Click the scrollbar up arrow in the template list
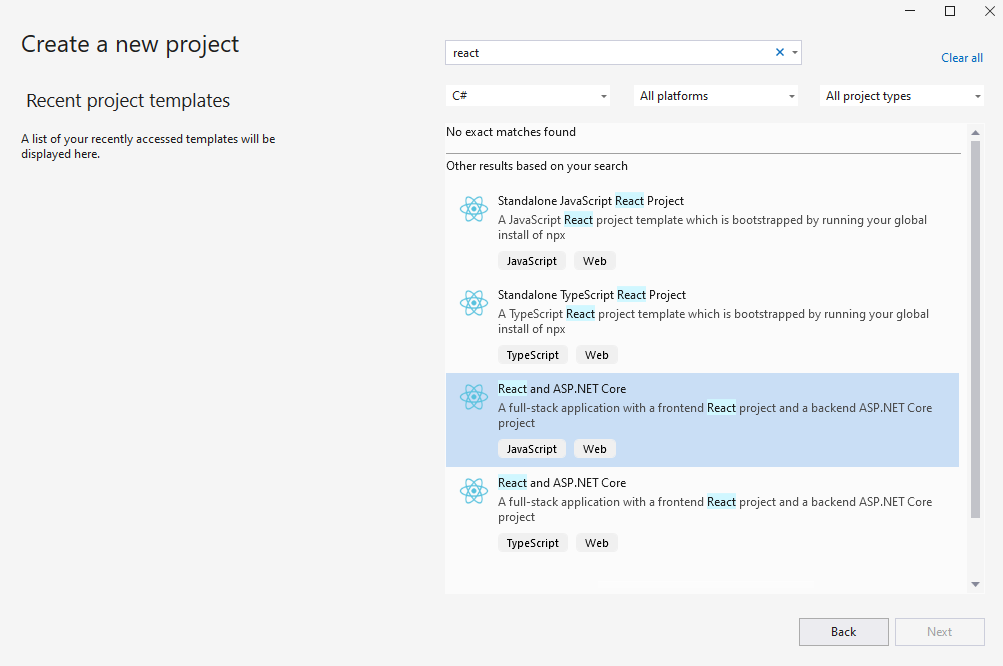The width and height of the screenshot is (1003, 666). (x=975, y=132)
